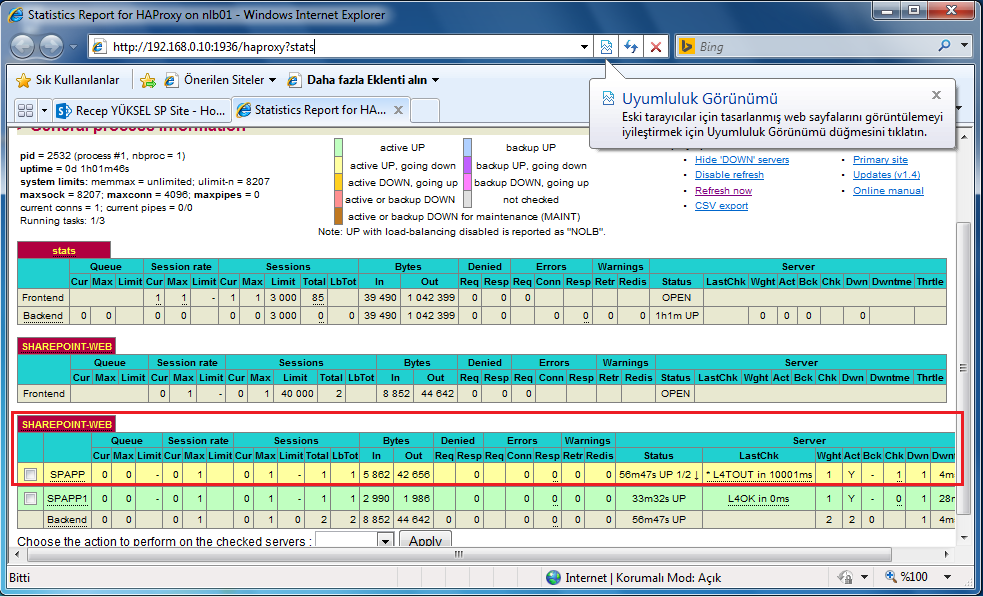Click the stats proxy title label
The height and width of the screenshot is (597, 983).
(64, 250)
